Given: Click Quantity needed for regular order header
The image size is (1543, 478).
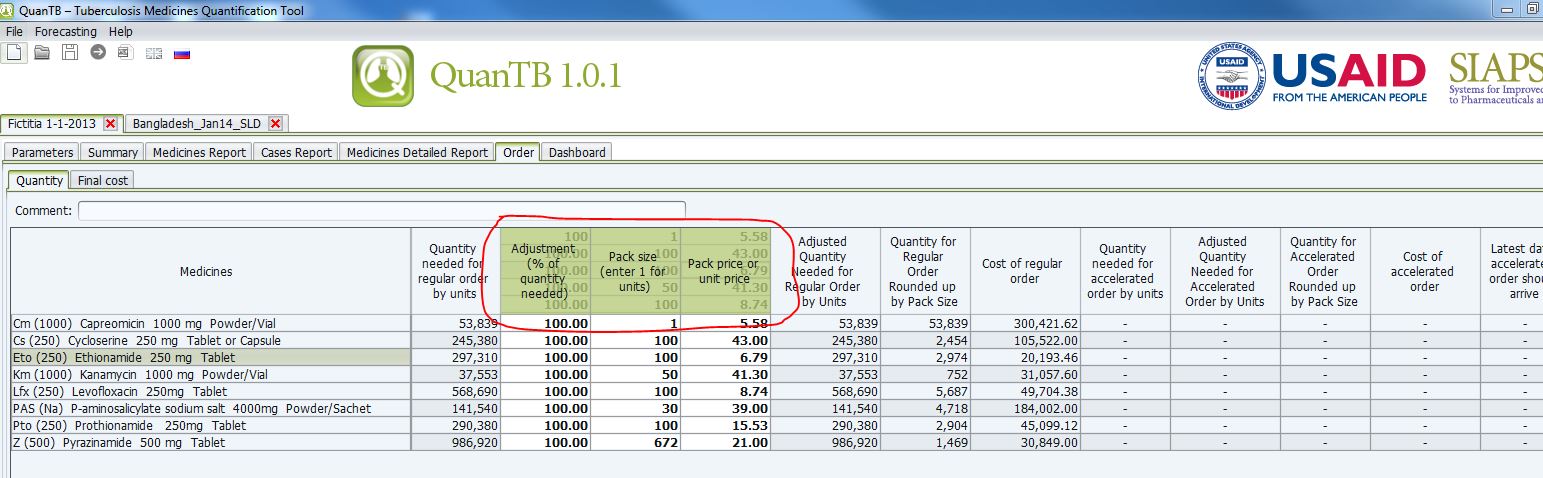Looking at the screenshot, I should [454, 271].
